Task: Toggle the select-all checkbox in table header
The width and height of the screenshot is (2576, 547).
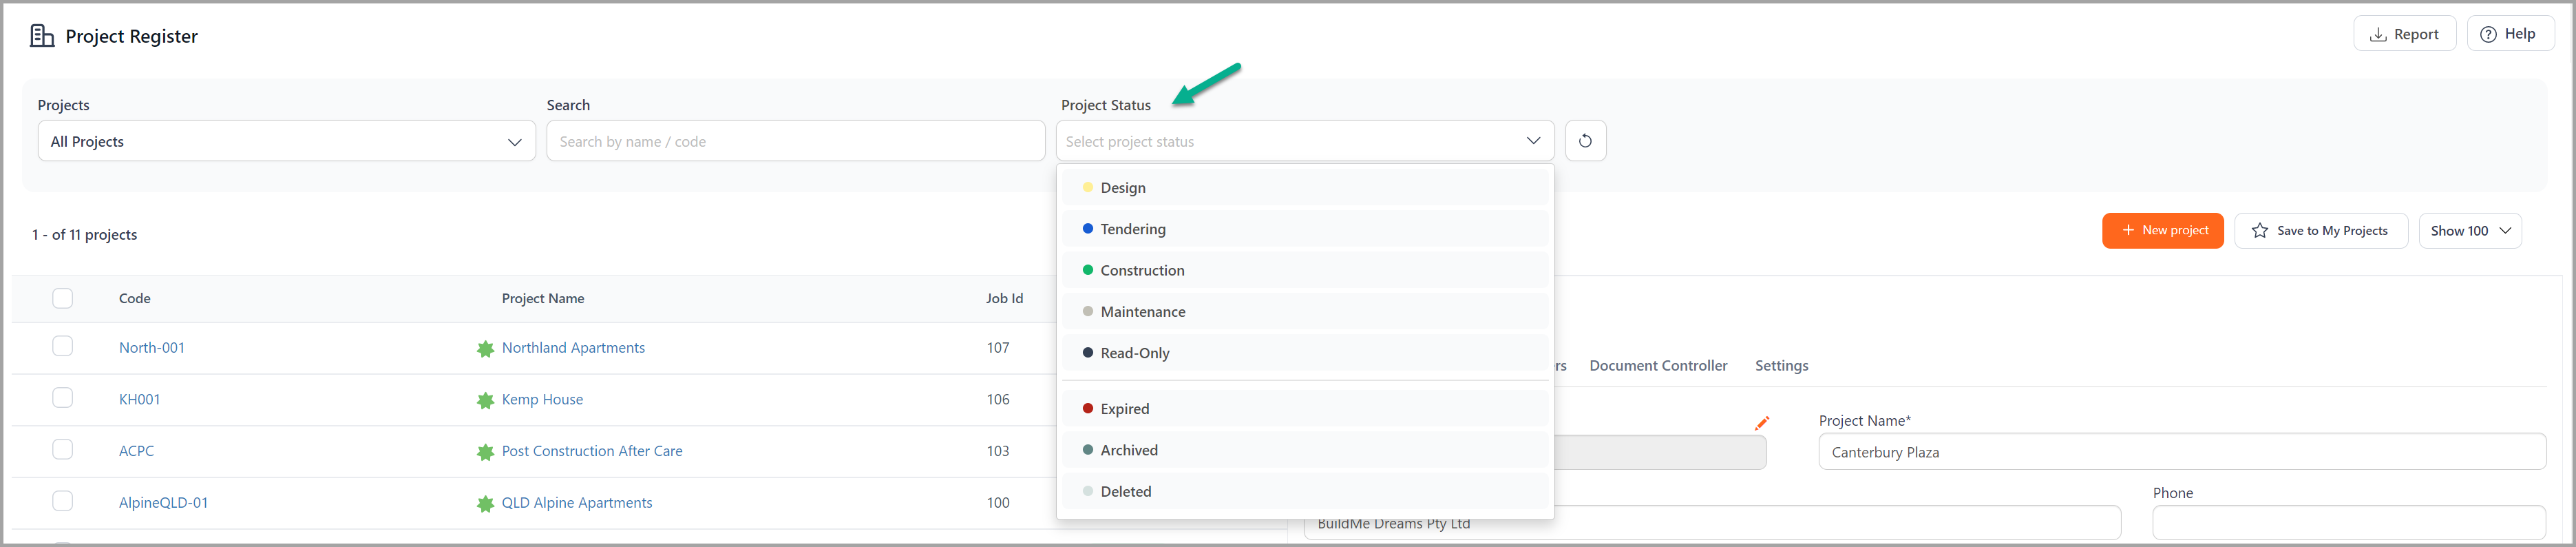Action: click(63, 298)
